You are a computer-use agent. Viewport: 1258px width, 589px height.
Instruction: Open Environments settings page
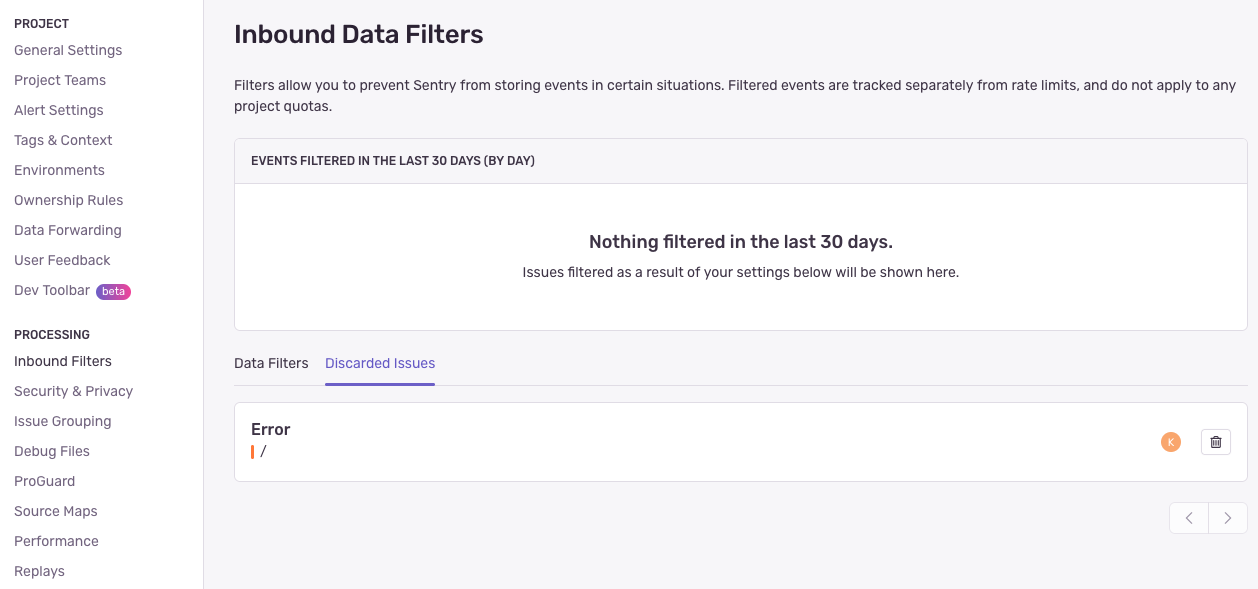59,170
